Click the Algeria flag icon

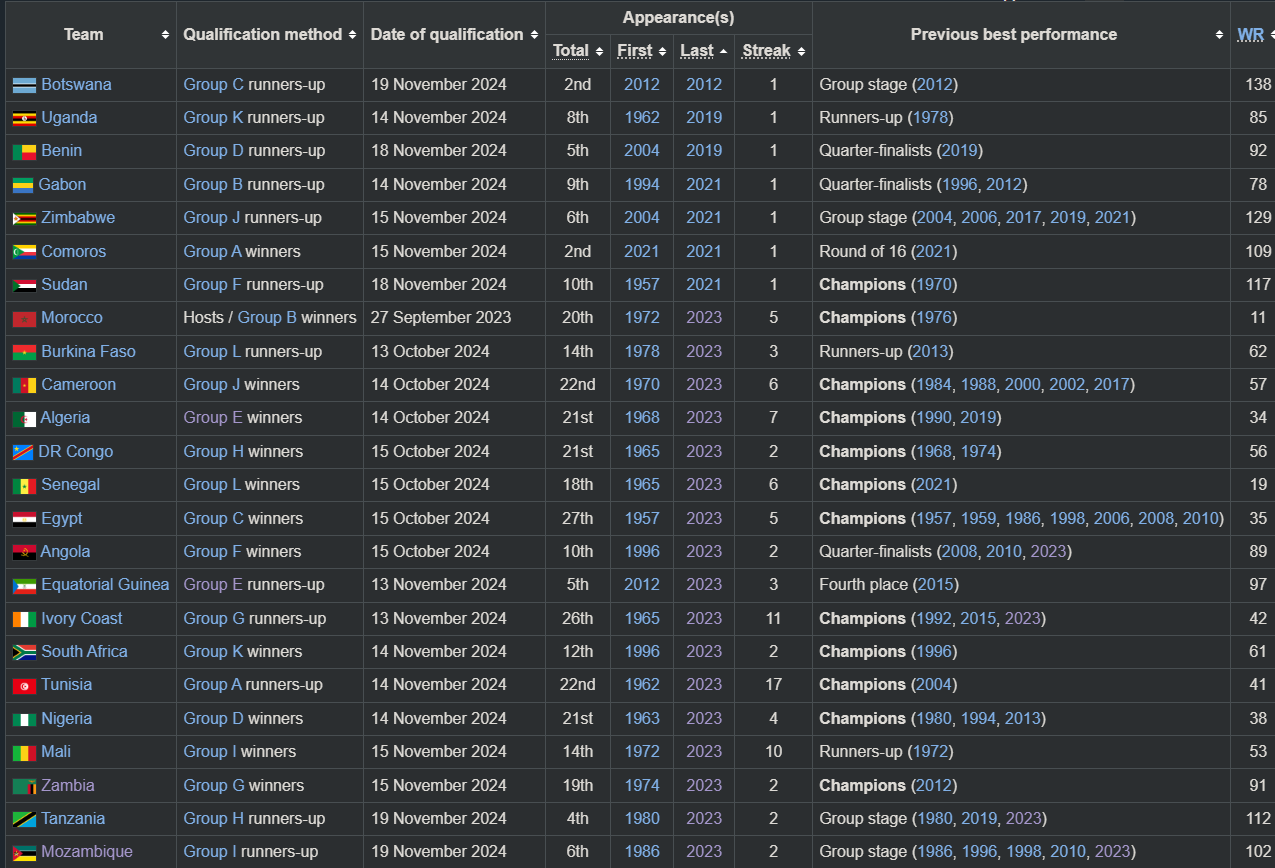pos(24,419)
